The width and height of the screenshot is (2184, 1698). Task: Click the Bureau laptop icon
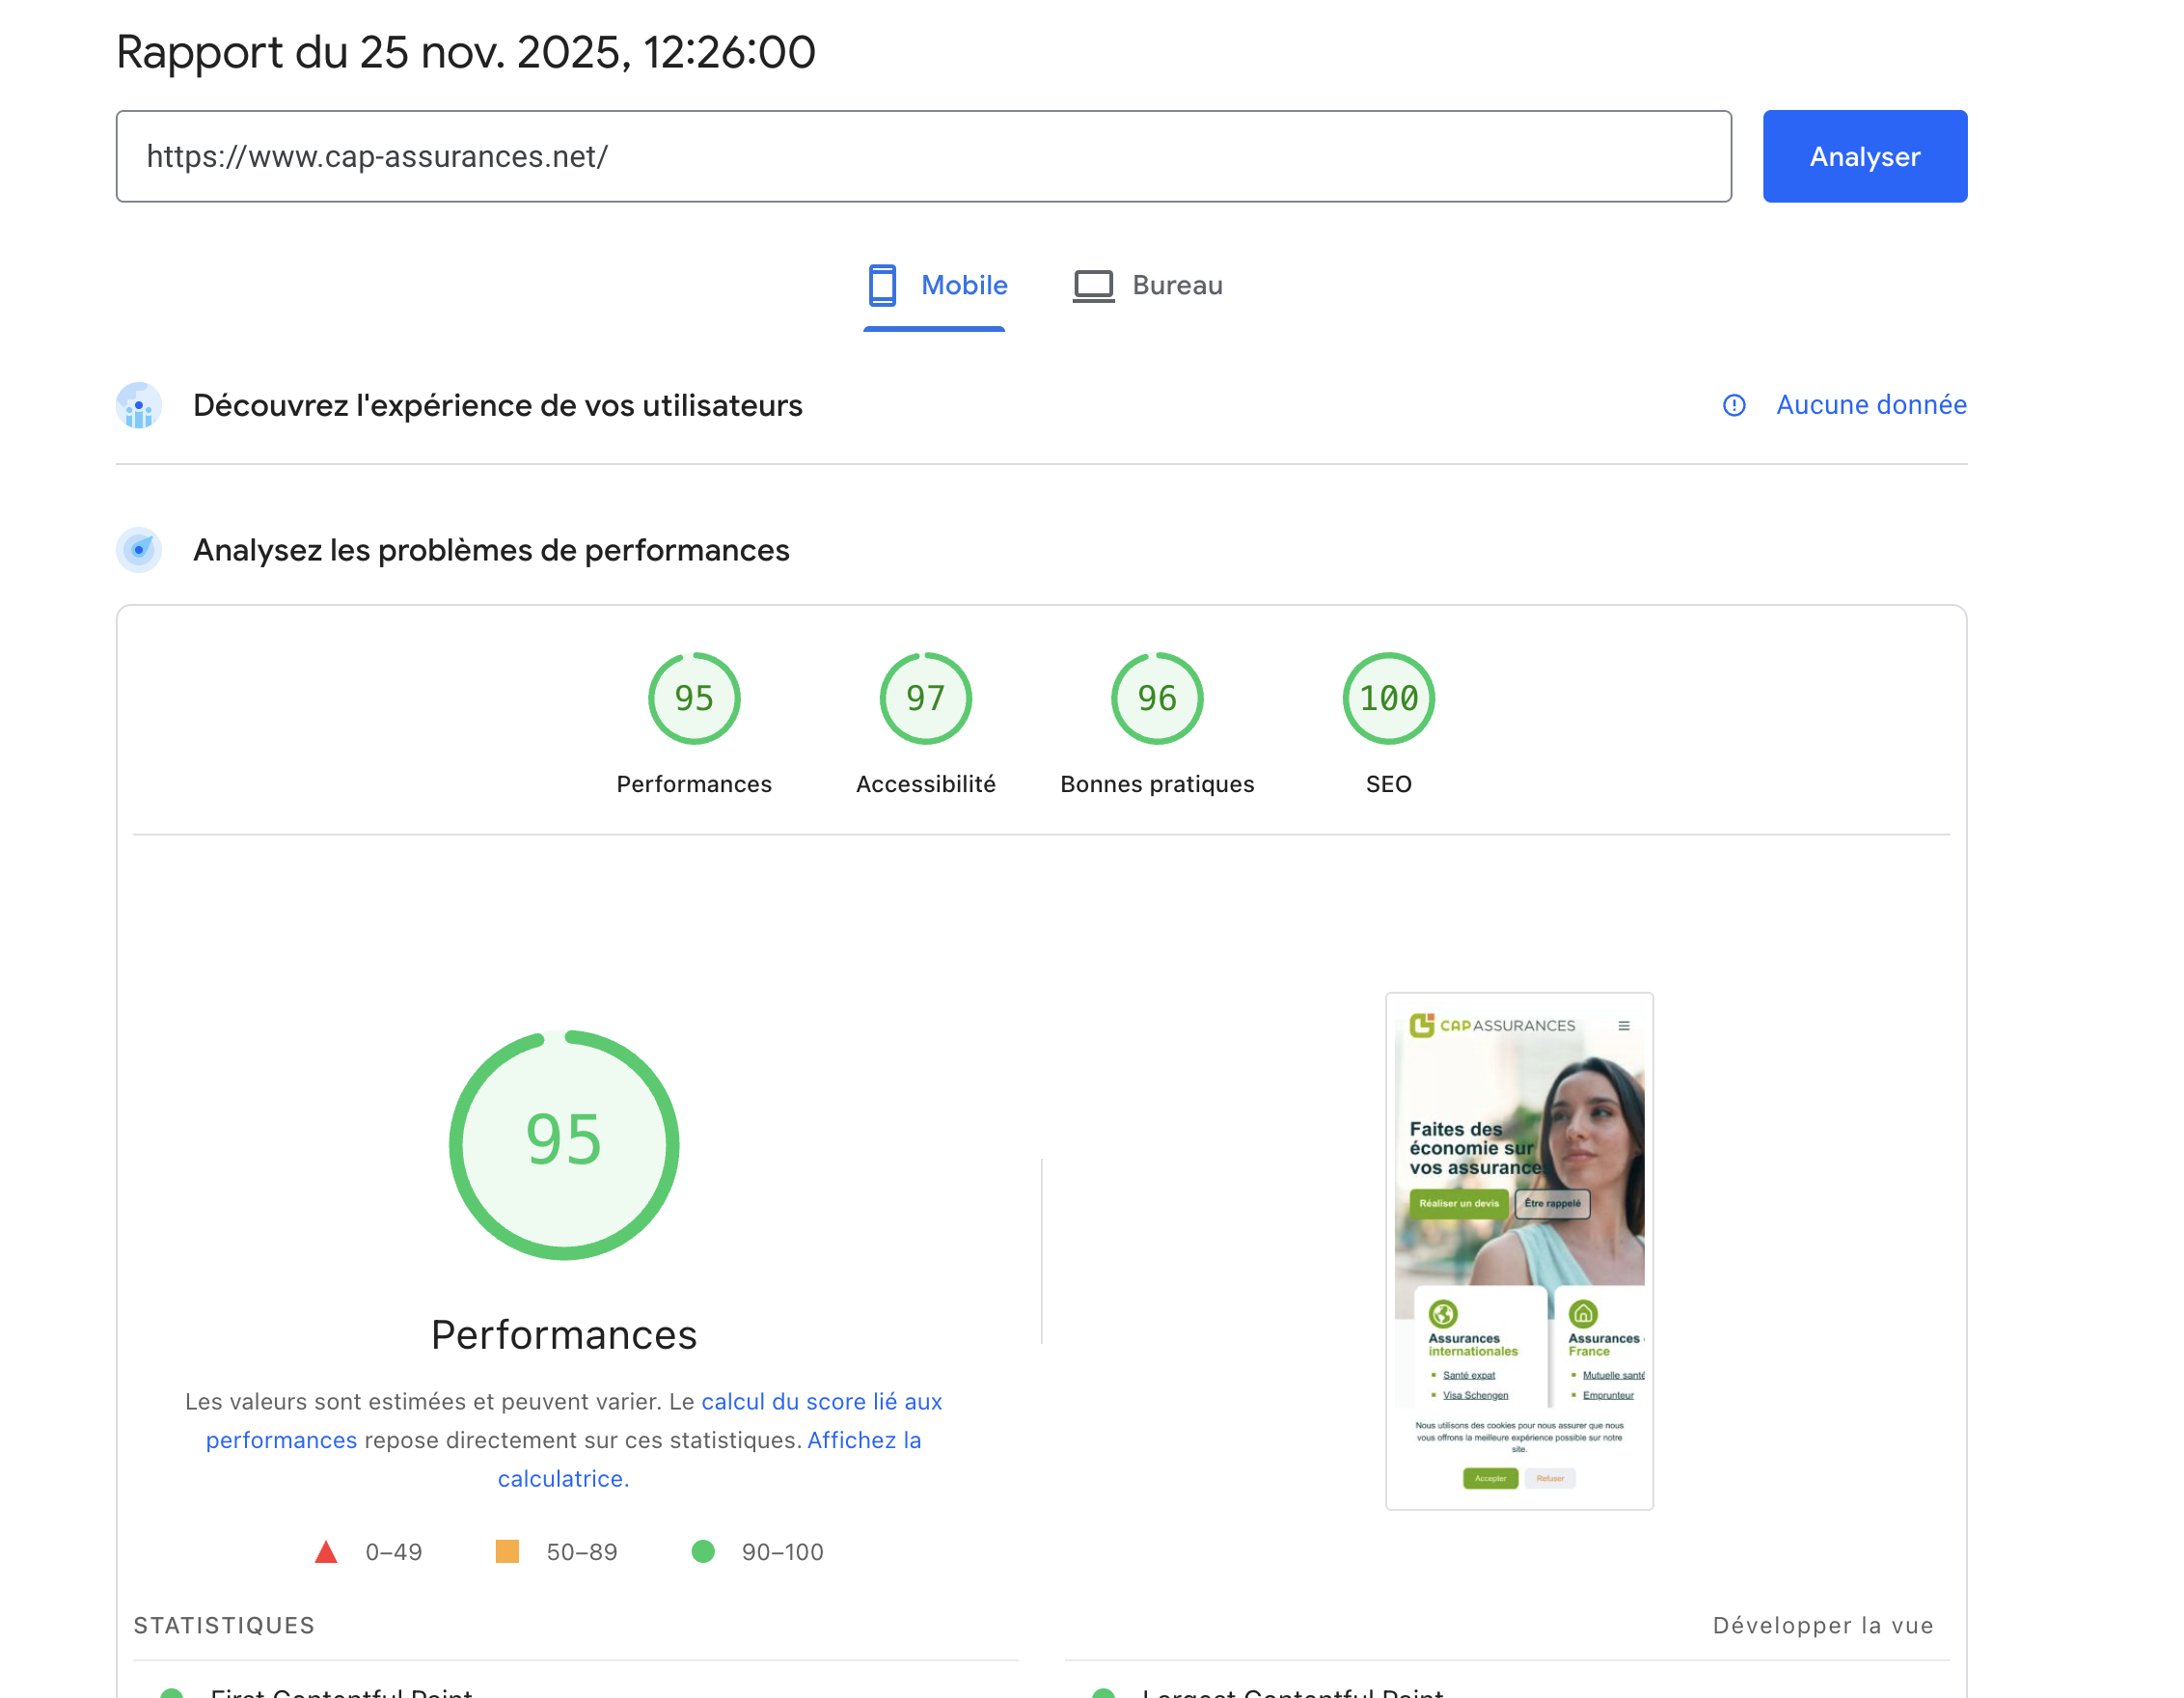(x=1092, y=286)
